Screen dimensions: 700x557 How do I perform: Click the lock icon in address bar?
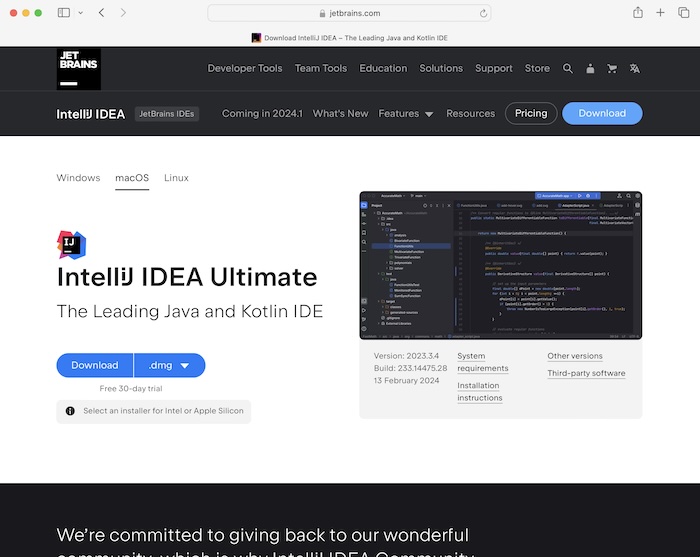pos(322,13)
